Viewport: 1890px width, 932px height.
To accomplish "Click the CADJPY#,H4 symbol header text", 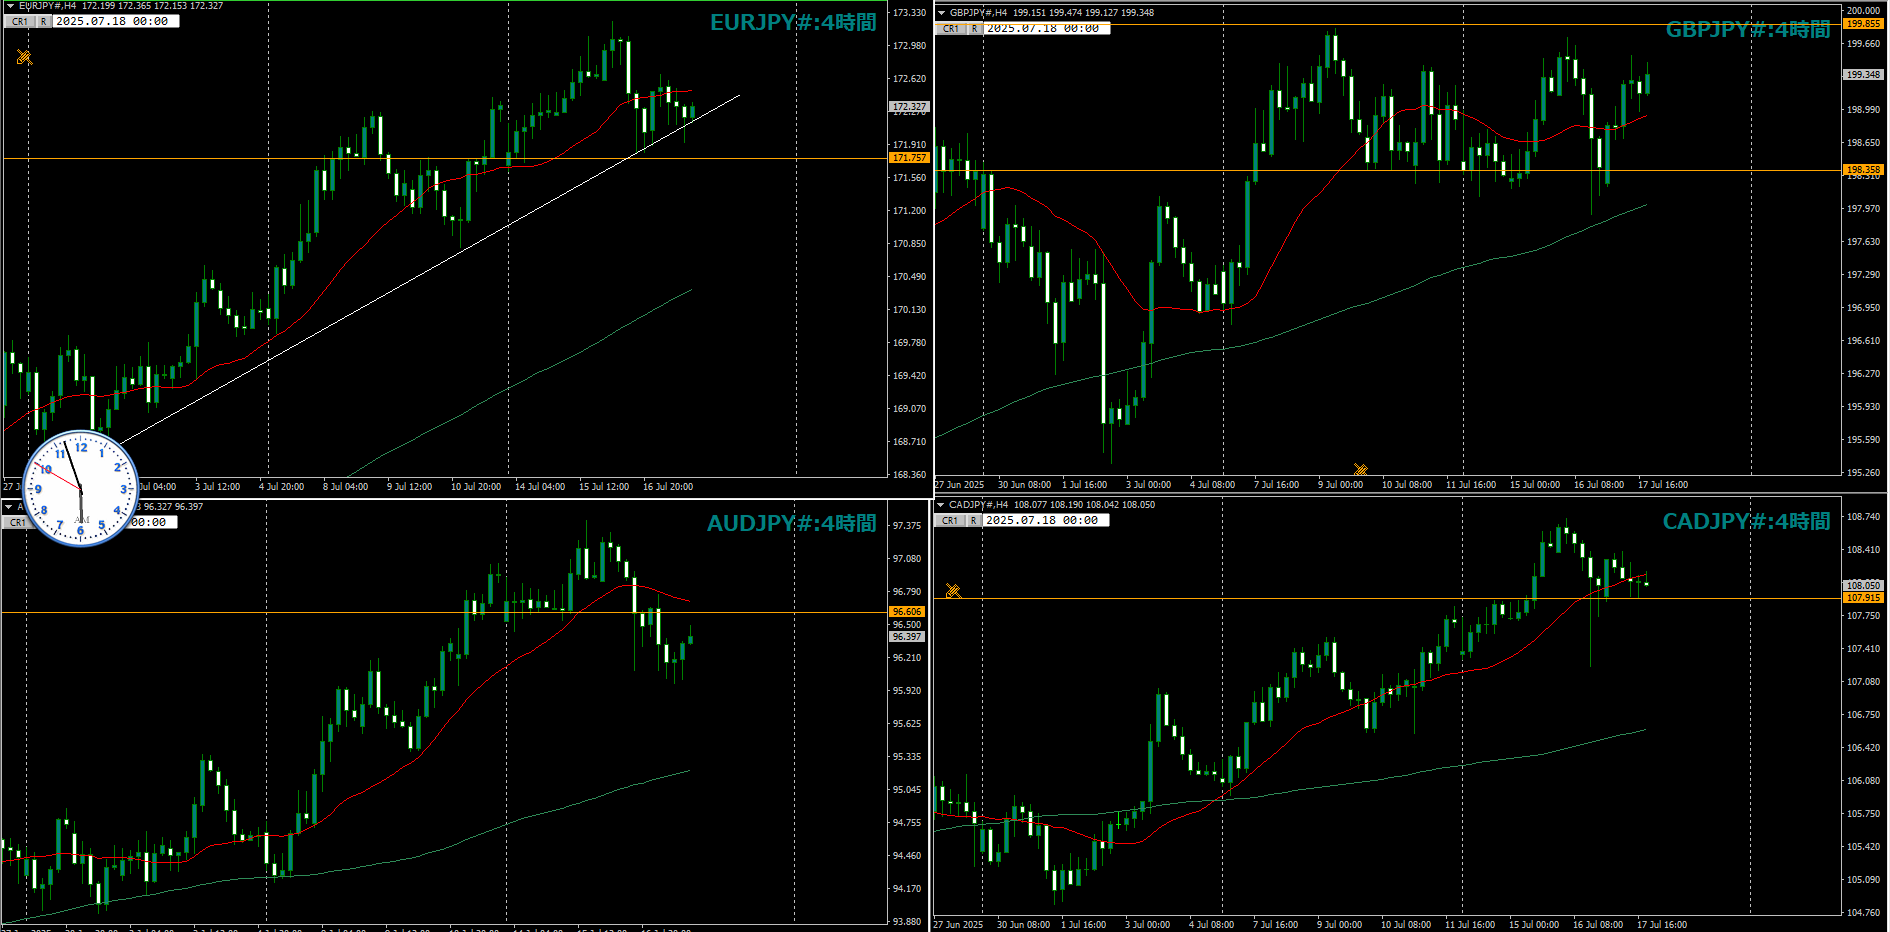I will (x=978, y=505).
